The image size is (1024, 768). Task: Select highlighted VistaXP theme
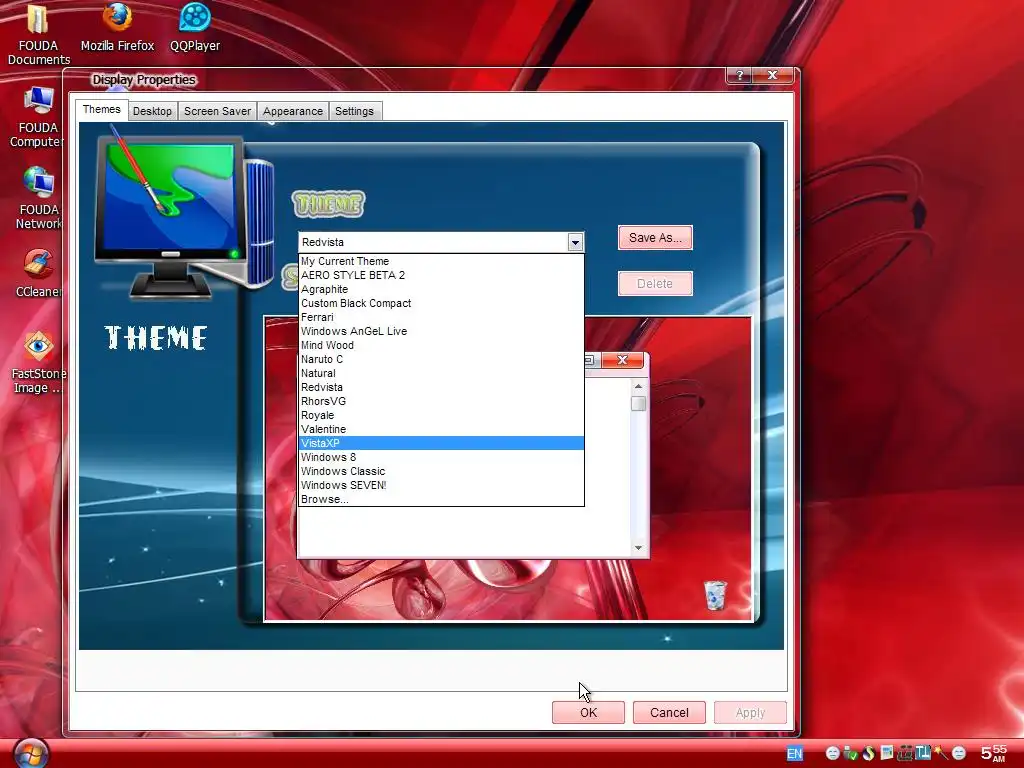pos(441,443)
